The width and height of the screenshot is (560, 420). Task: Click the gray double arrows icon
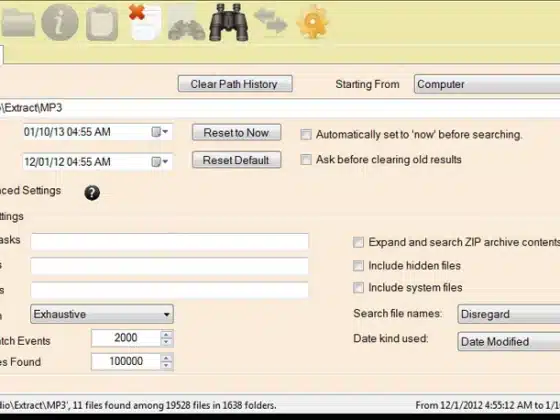tap(271, 21)
